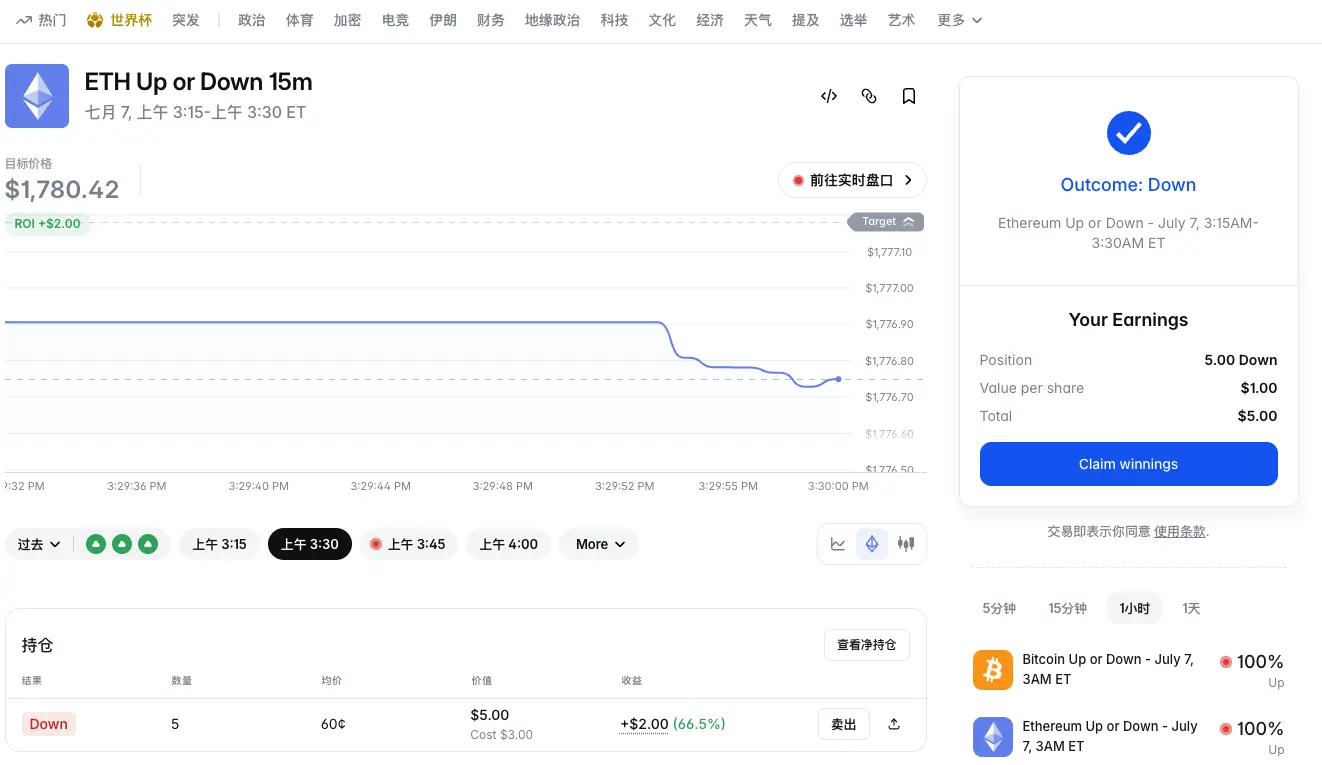Open the 电竞 esports category
Image resolution: width=1322 pixels, height=765 pixels.
click(395, 20)
